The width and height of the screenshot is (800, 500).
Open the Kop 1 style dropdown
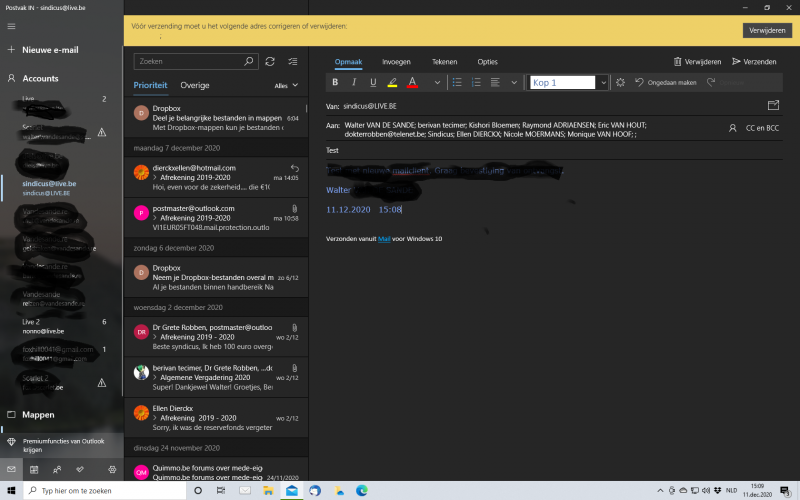point(599,82)
